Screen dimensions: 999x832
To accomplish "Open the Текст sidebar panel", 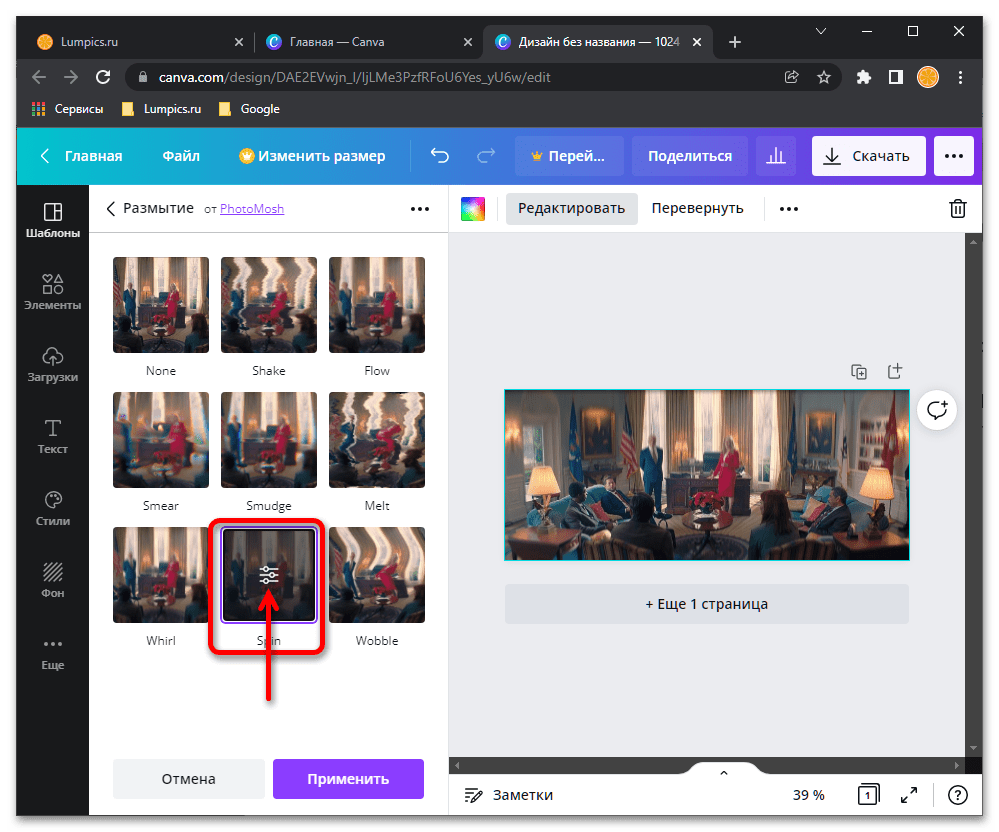I will tap(52, 436).
